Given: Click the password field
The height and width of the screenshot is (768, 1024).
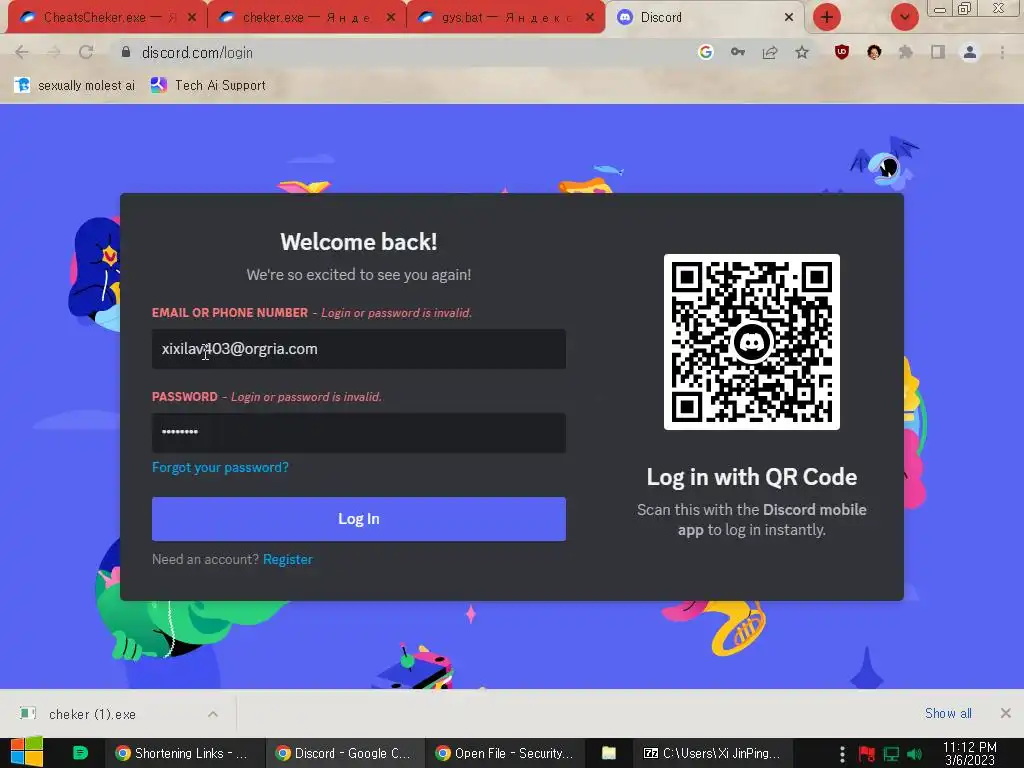Looking at the screenshot, I should 359,432.
